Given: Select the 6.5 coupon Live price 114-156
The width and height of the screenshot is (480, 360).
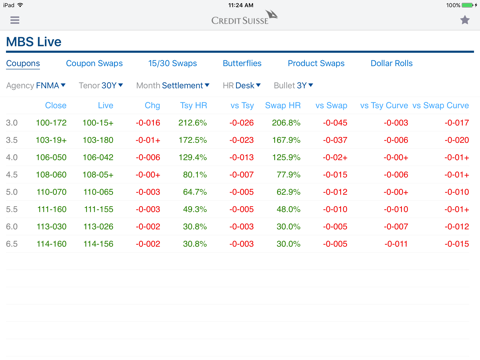Looking at the screenshot, I should 98,244.
